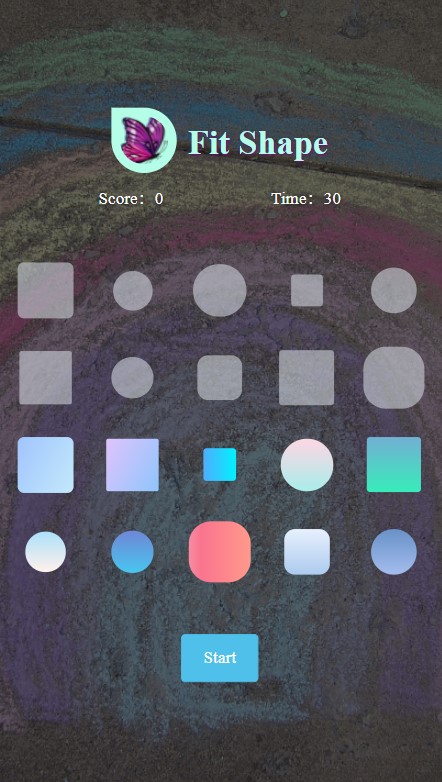Click the largest gray circle slot in top row
Image resolution: width=442 pixels, height=782 pixels.
pos(220,290)
